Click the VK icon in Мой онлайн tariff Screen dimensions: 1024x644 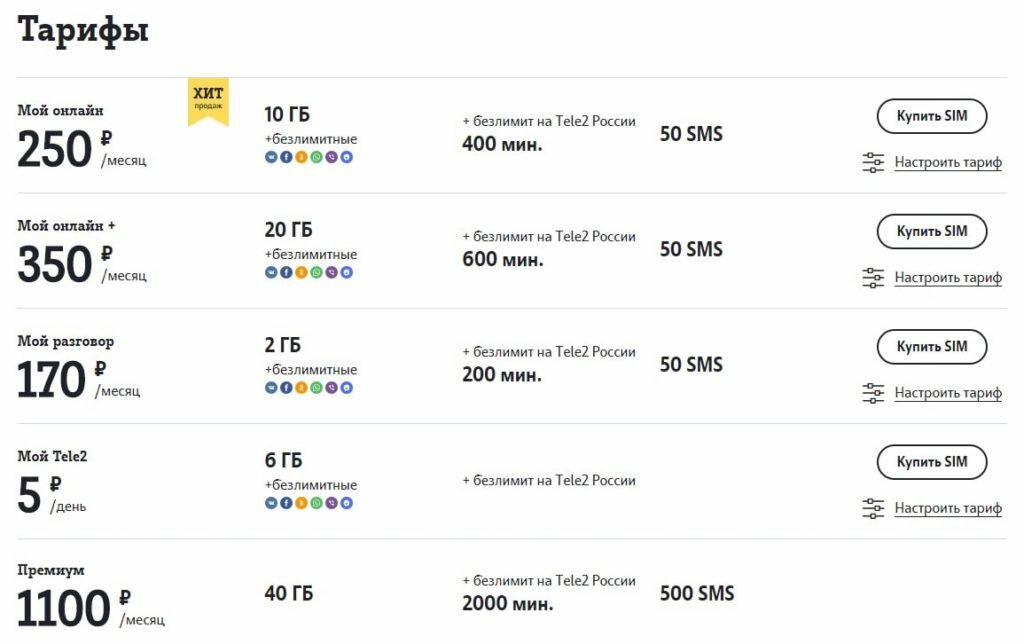point(271,157)
